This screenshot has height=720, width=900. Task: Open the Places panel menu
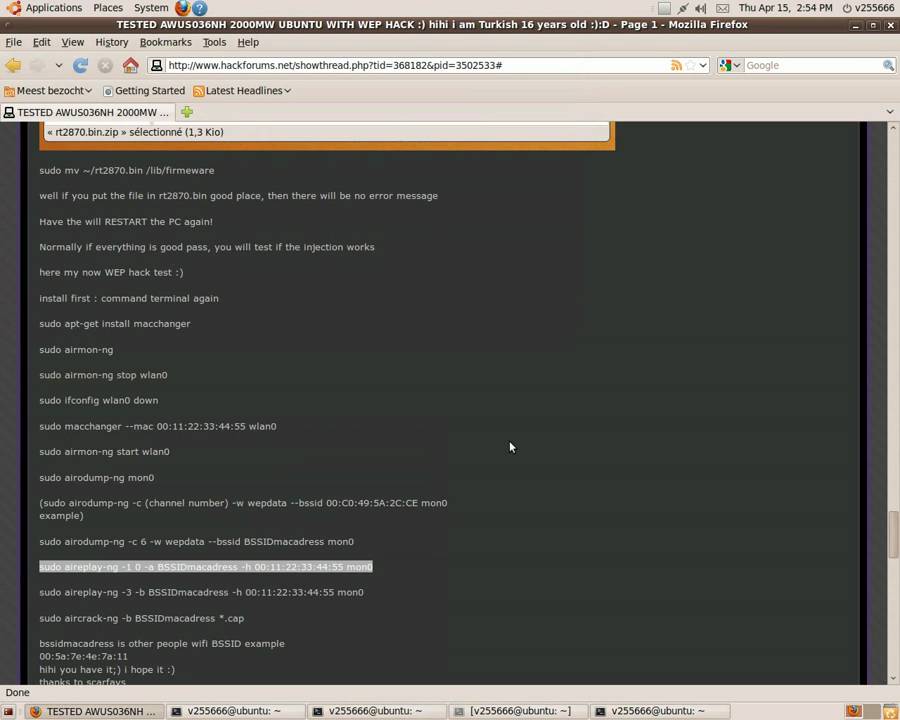tap(108, 8)
